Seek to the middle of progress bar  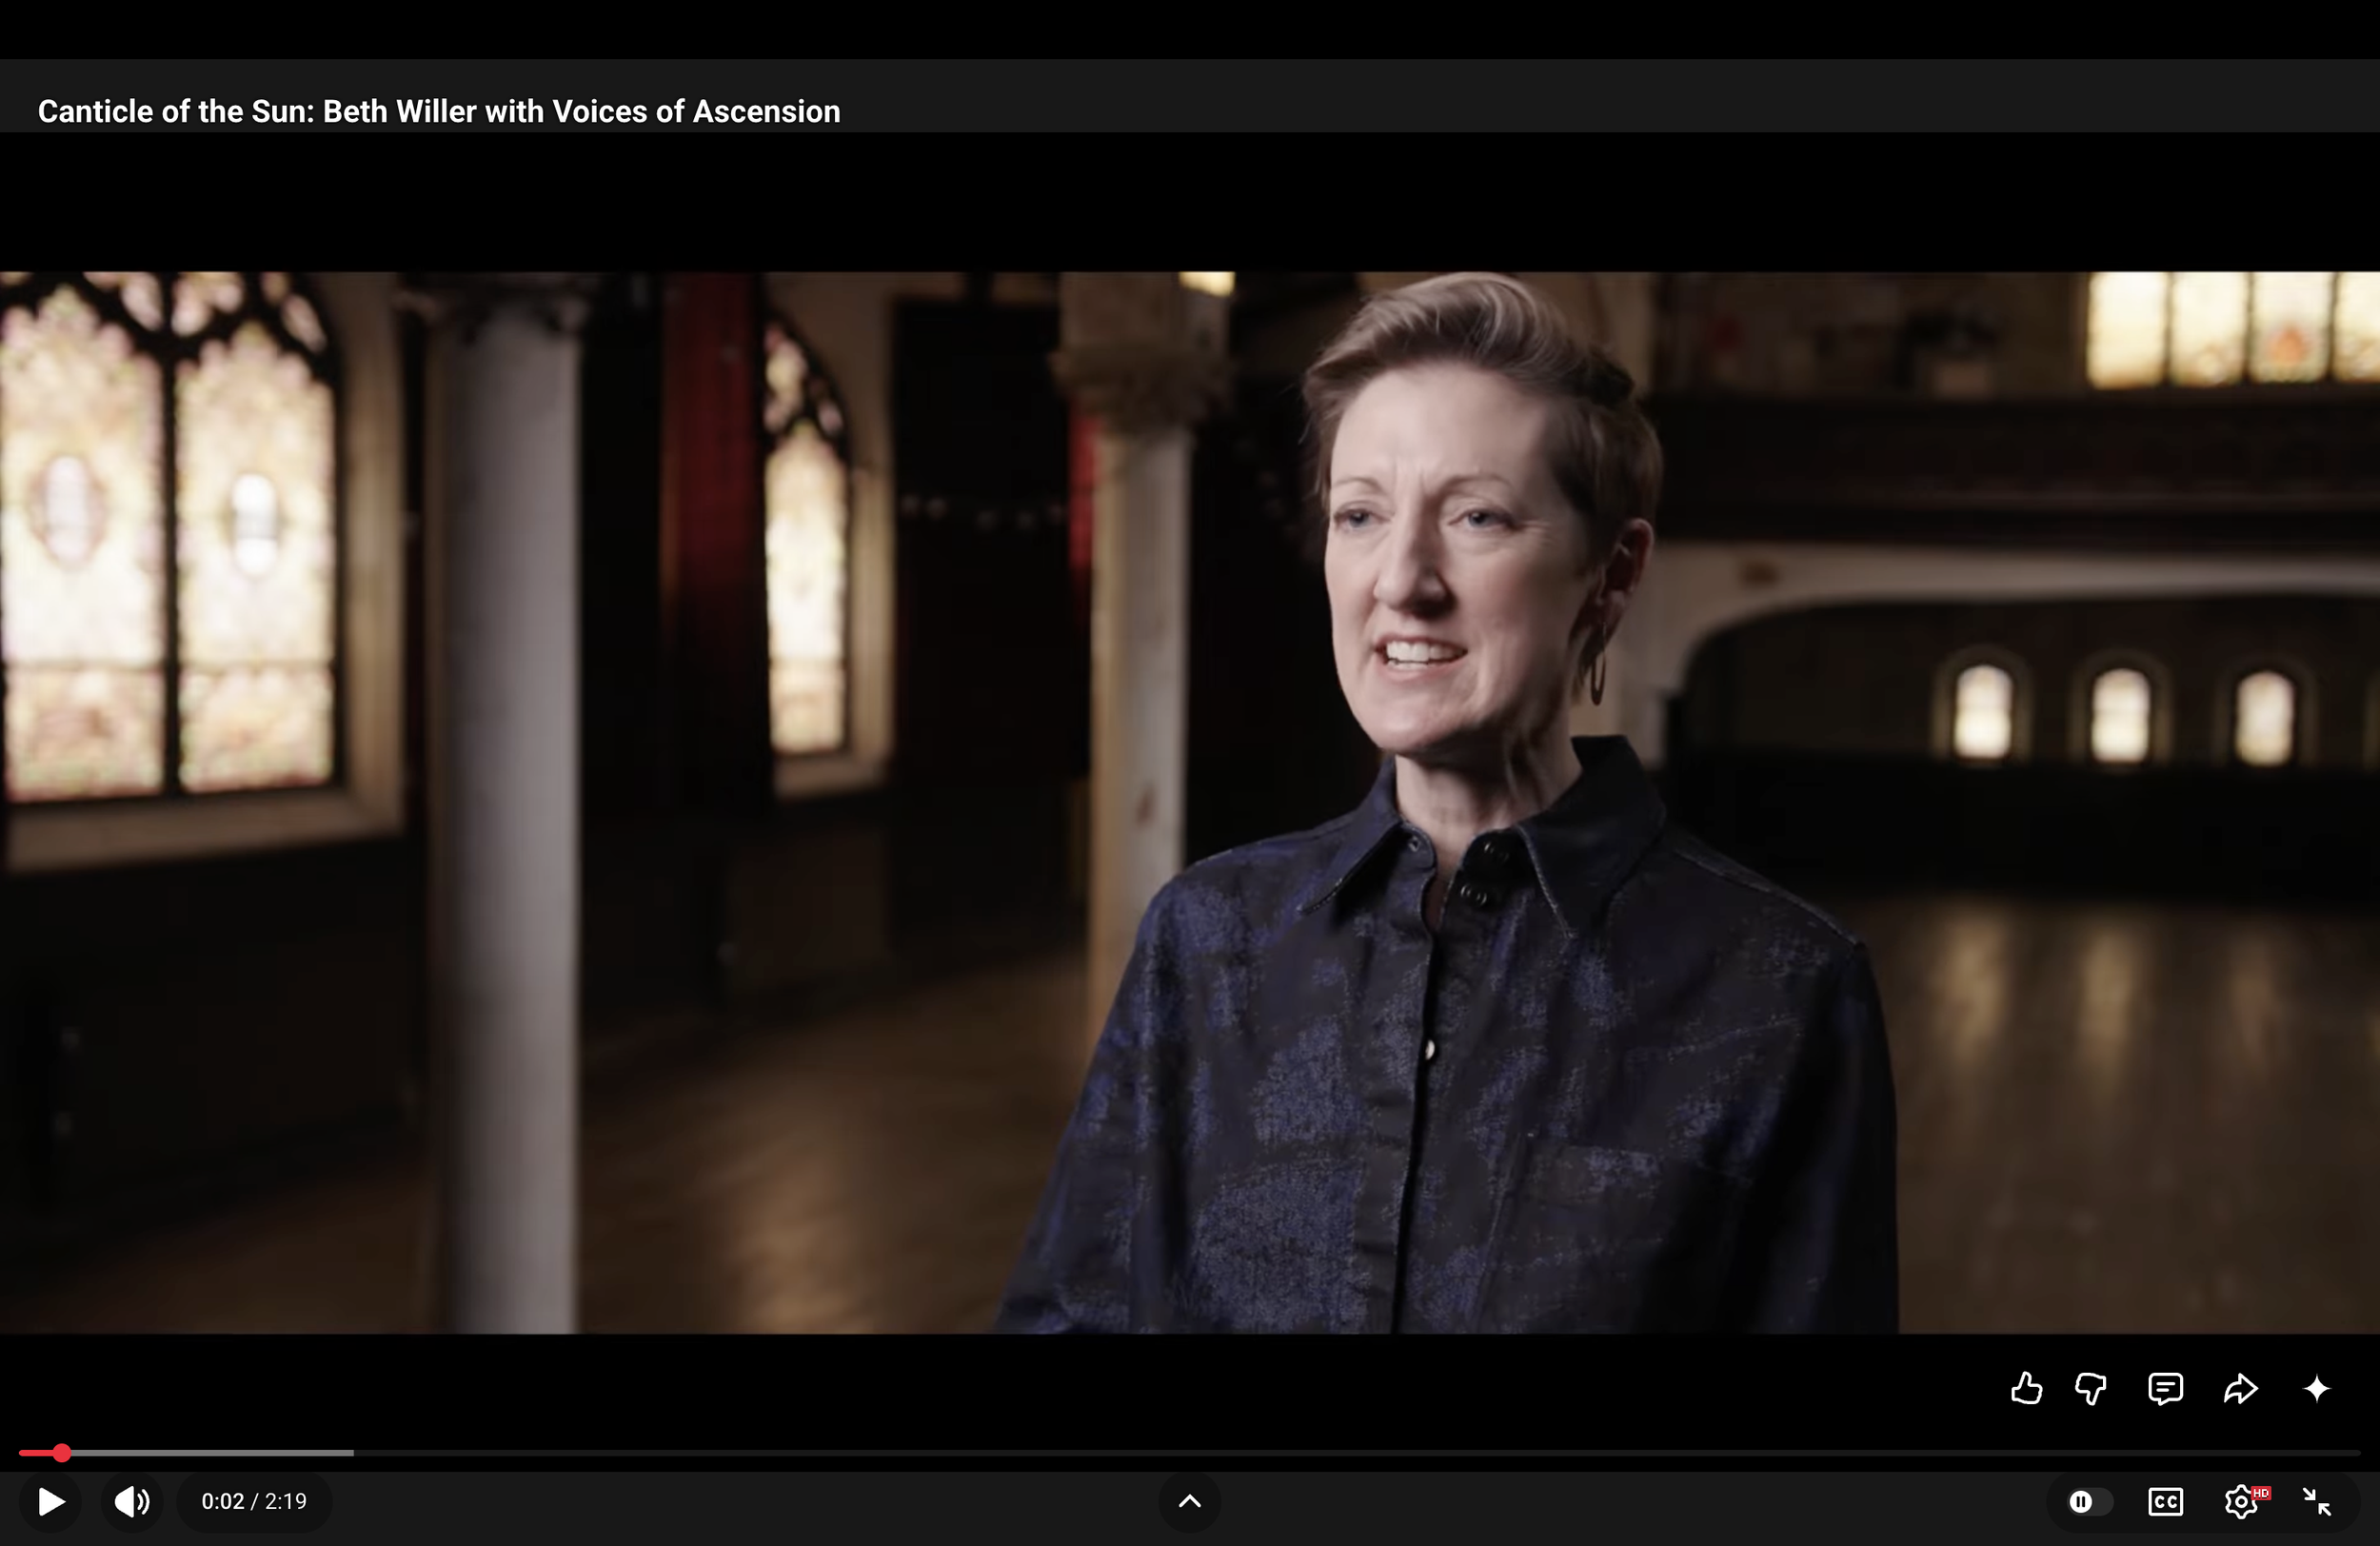coord(1190,1453)
